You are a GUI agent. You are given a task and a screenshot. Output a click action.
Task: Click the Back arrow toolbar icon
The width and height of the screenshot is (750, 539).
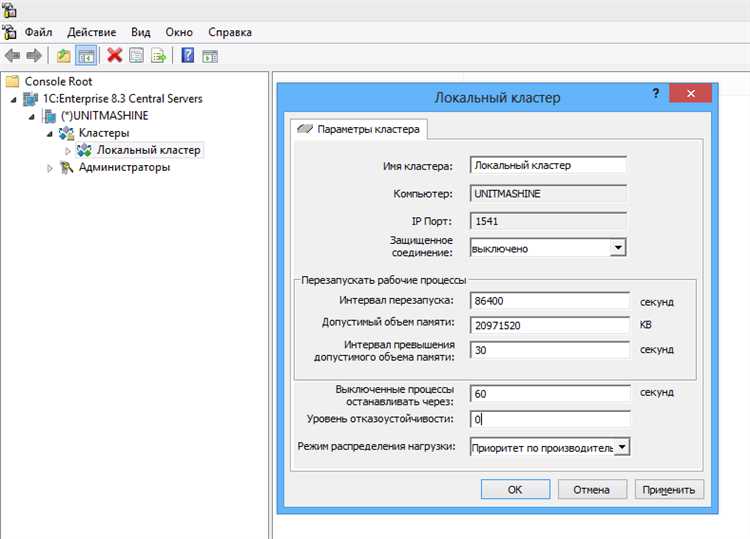(x=12, y=56)
